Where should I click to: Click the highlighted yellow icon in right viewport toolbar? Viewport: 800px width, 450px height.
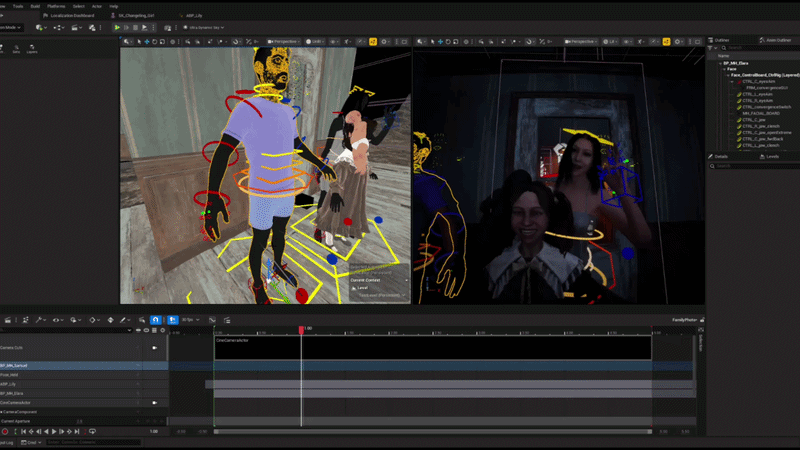666,42
